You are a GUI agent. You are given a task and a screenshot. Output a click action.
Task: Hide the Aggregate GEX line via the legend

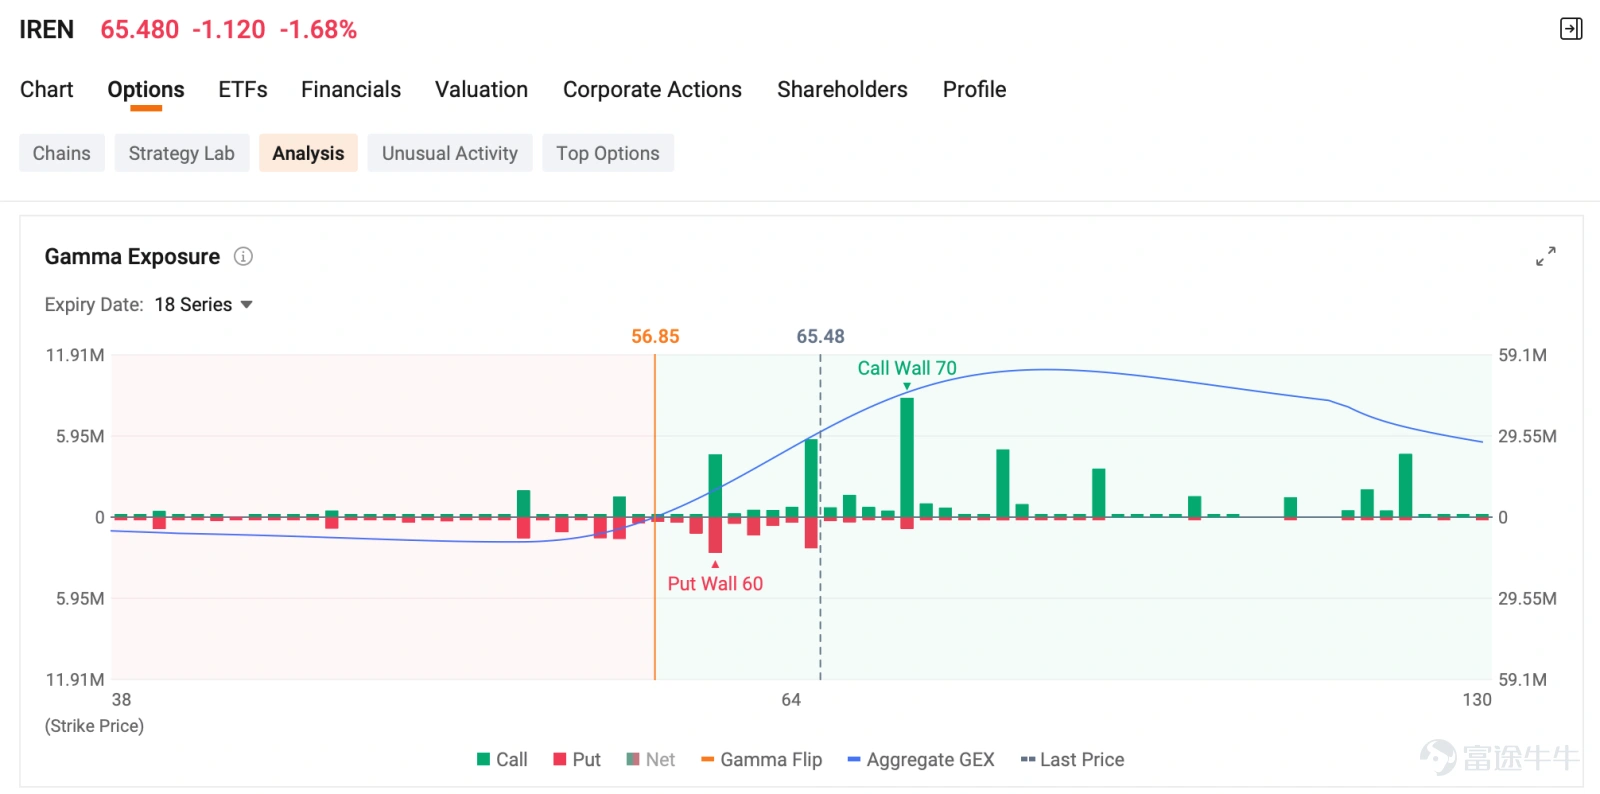coord(921,760)
